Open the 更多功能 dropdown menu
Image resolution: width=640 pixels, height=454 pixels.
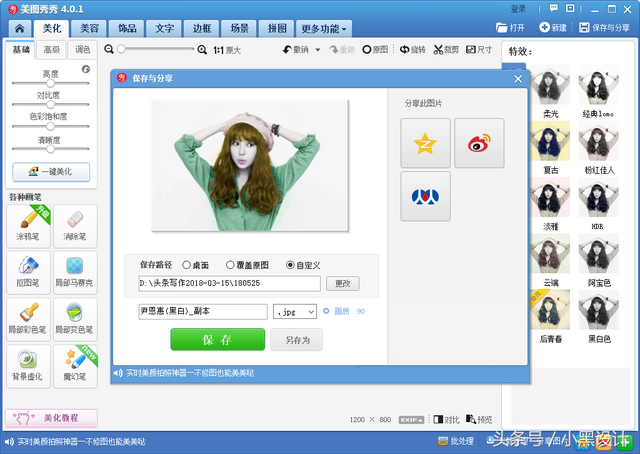(x=324, y=29)
